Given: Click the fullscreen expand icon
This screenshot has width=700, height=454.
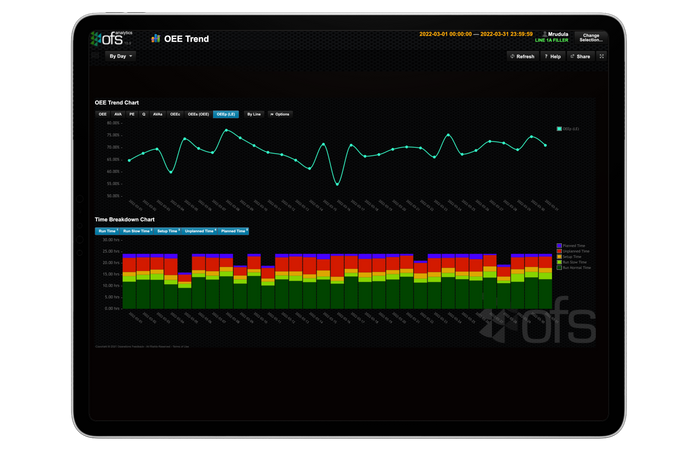Looking at the screenshot, I should pos(602,57).
